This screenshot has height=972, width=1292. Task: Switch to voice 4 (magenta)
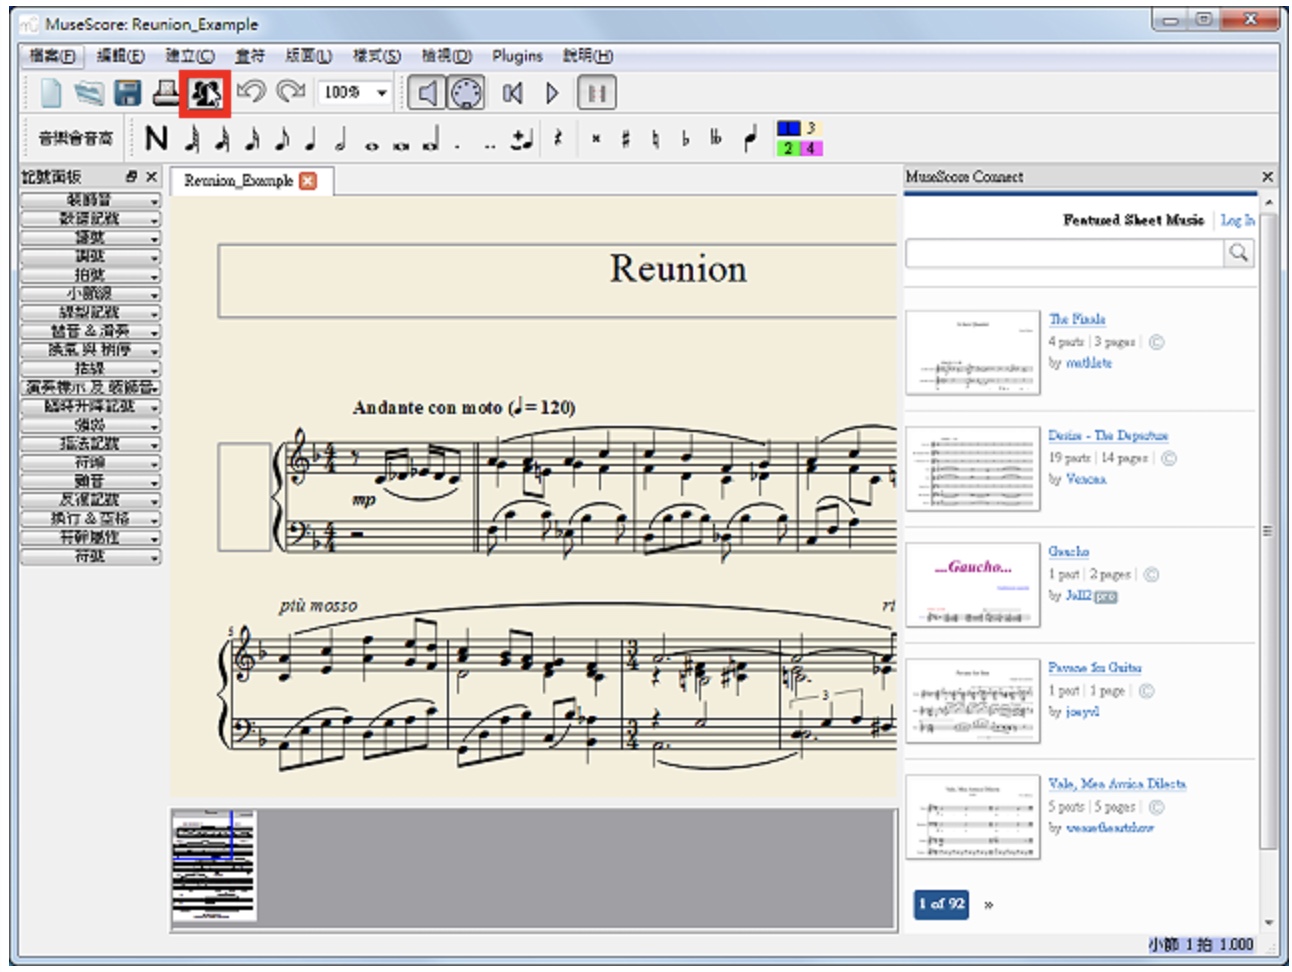point(811,148)
